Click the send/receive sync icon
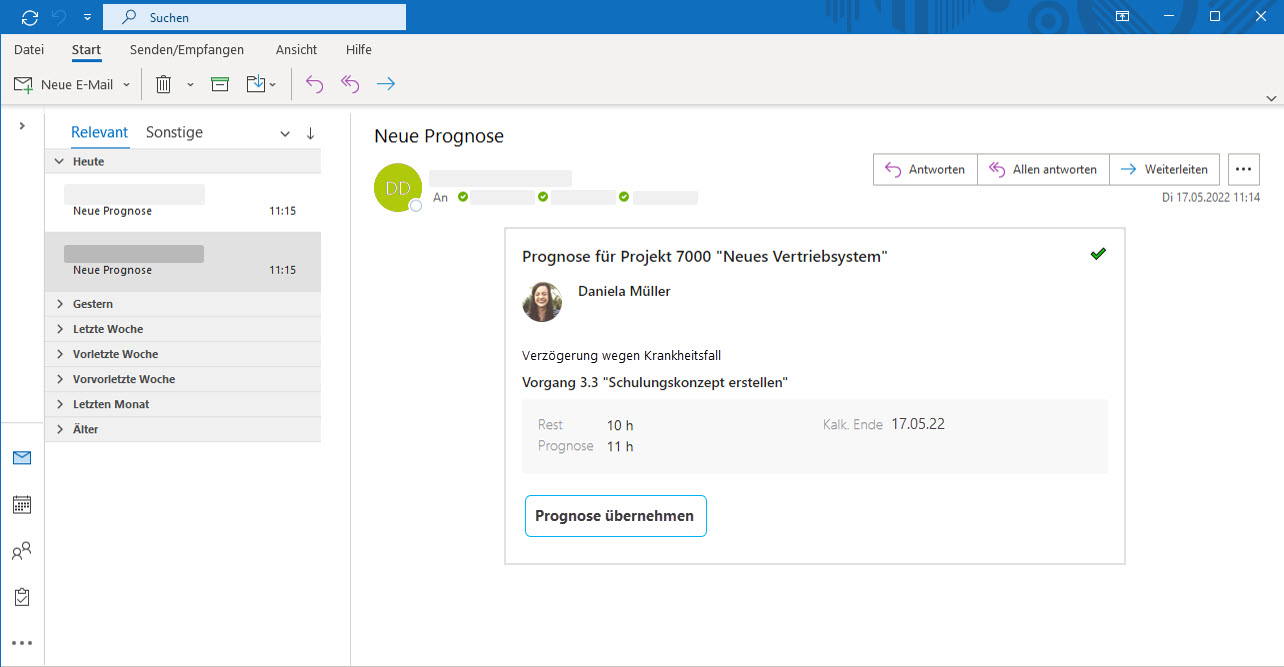Screen dimensions: 1284x667 29,17
